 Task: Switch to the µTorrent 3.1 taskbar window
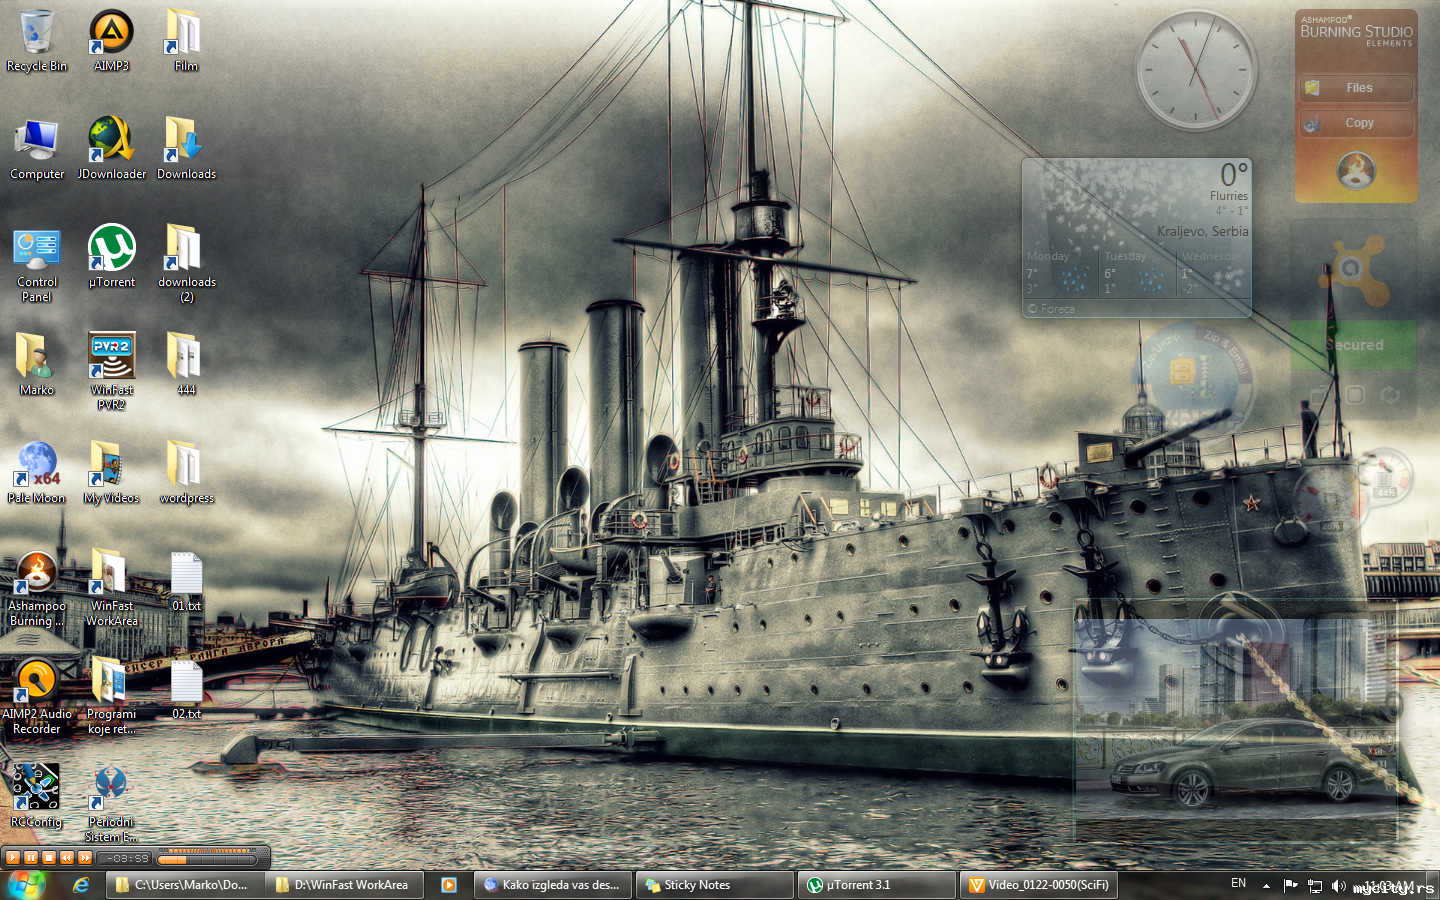click(876, 885)
